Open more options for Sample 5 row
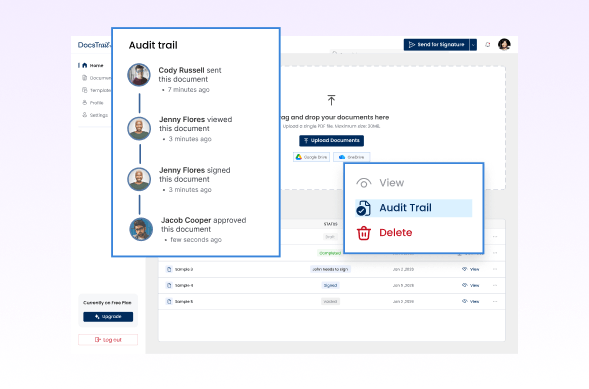The height and width of the screenshot is (389, 589). [x=495, y=302]
